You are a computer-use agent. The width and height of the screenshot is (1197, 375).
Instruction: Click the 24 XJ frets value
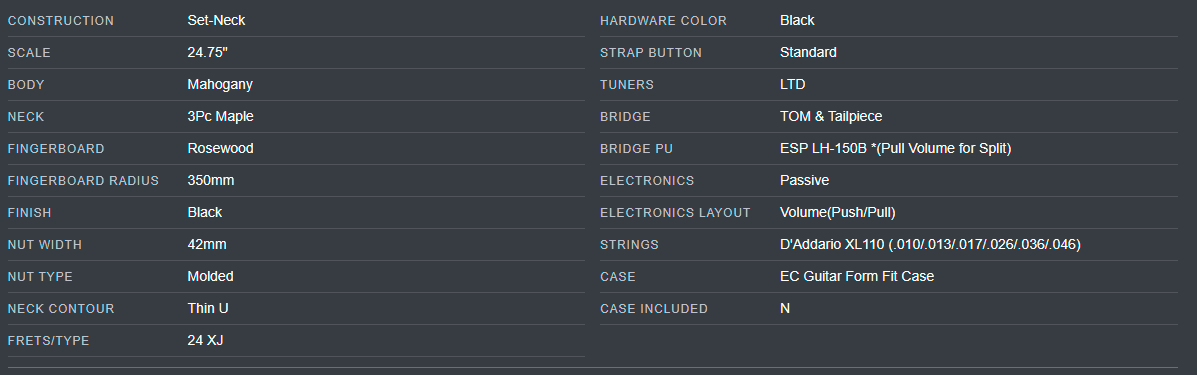pyautogui.click(x=205, y=341)
